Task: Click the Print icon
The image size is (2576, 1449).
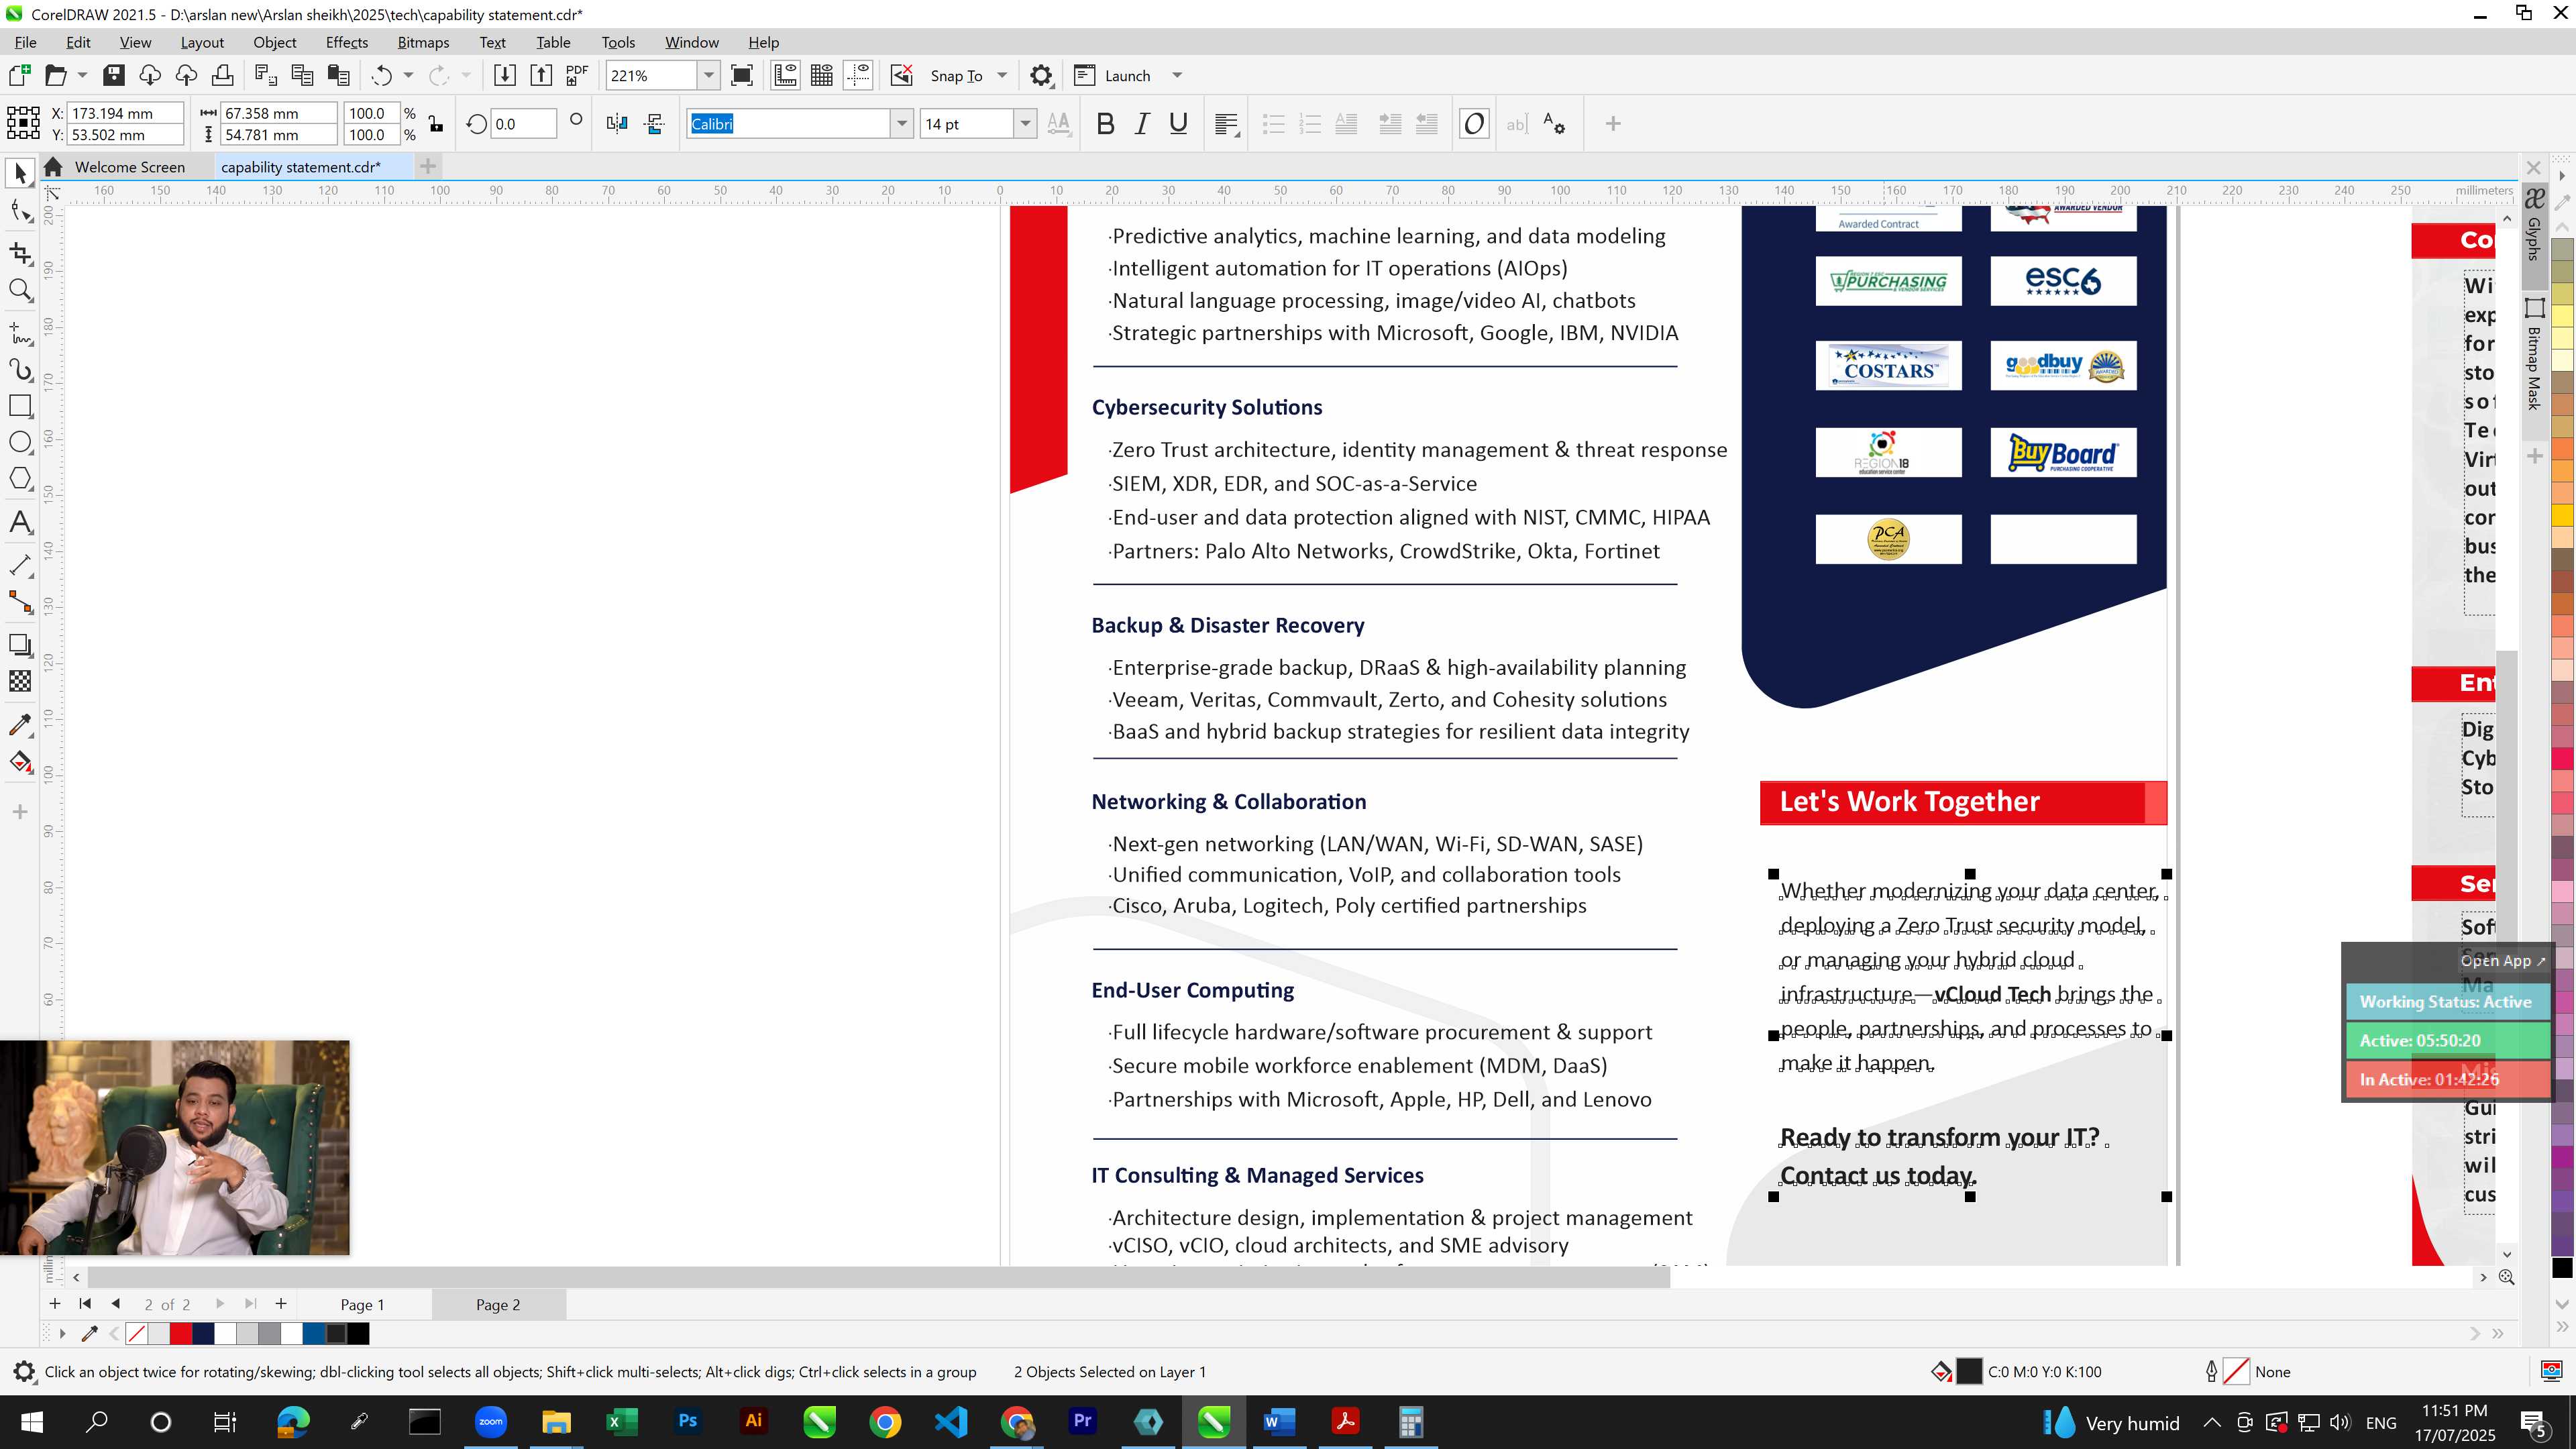Action: pyautogui.click(x=222, y=75)
